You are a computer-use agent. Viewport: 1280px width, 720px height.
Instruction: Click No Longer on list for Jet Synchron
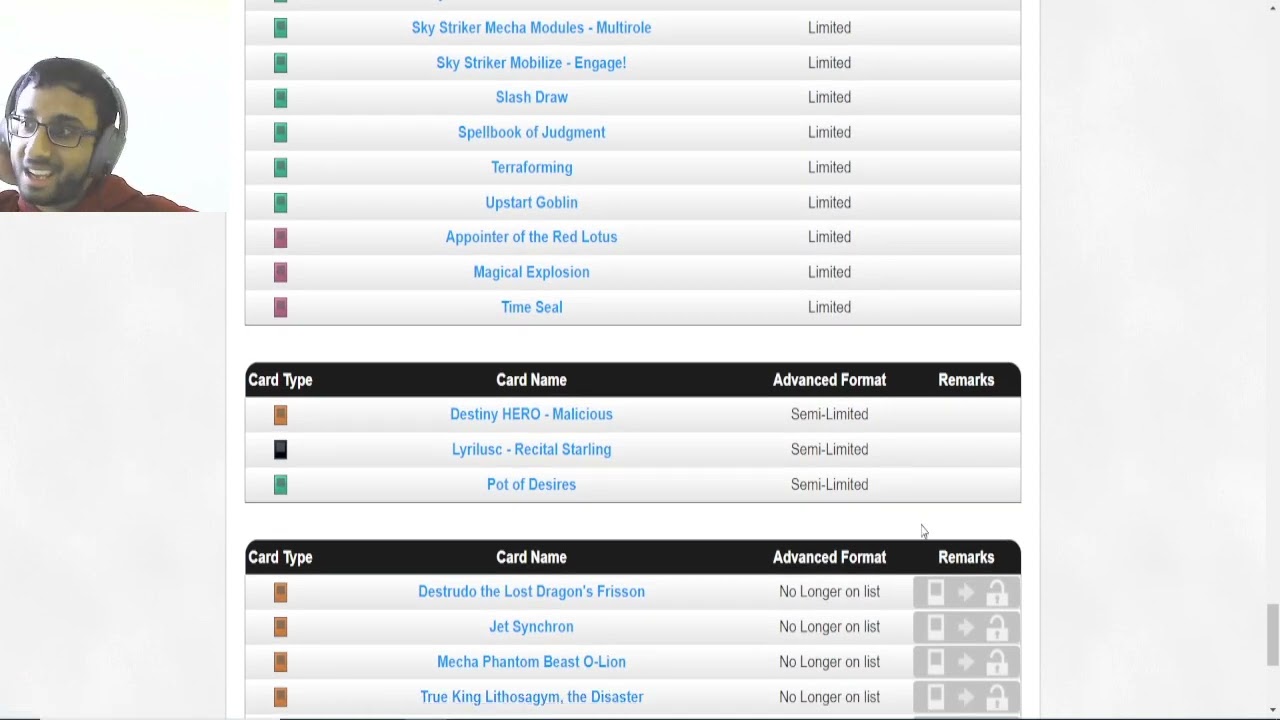pos(829,626)
